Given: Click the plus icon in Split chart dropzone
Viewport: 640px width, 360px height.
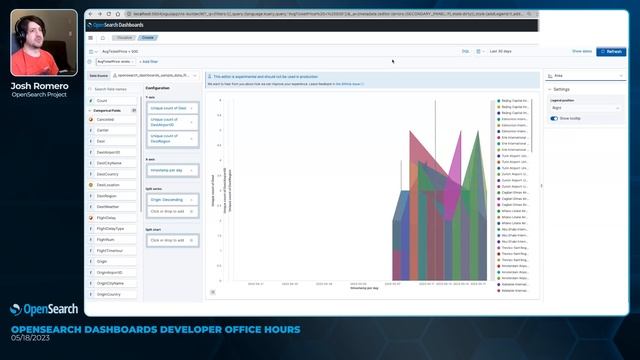Looking at the screenshot, I should click(191, 240).
